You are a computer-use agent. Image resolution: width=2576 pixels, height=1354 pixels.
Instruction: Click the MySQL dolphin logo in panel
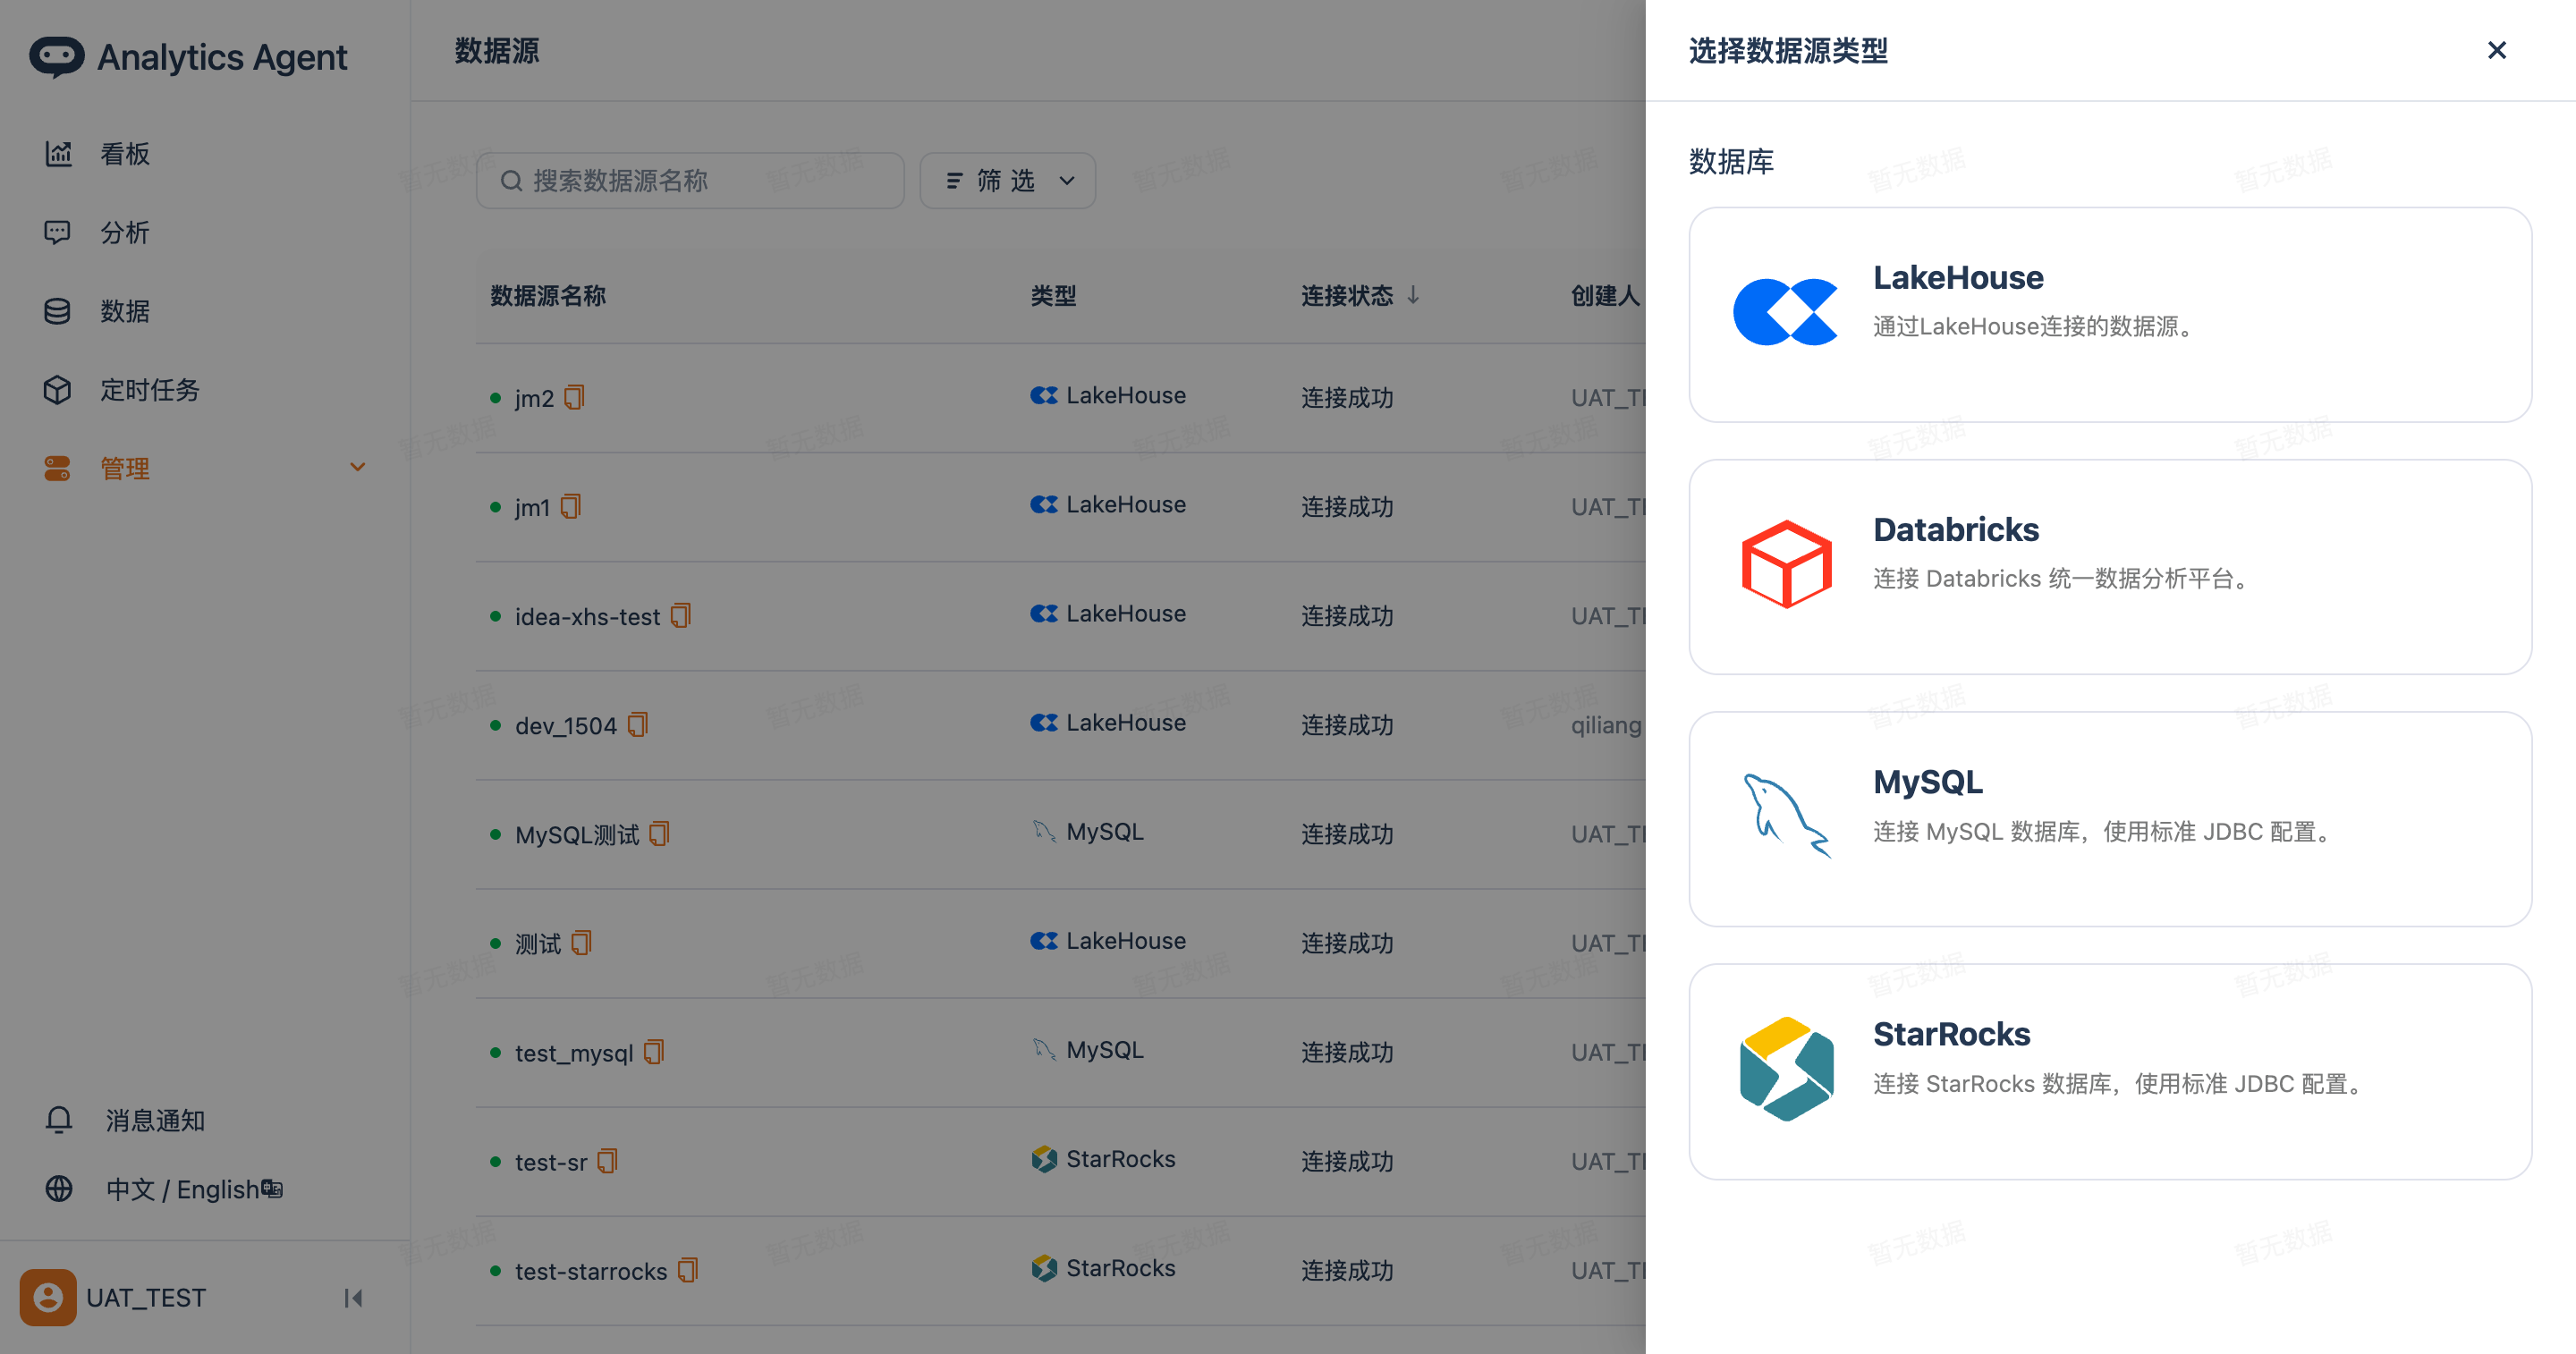pos(1787,816)
